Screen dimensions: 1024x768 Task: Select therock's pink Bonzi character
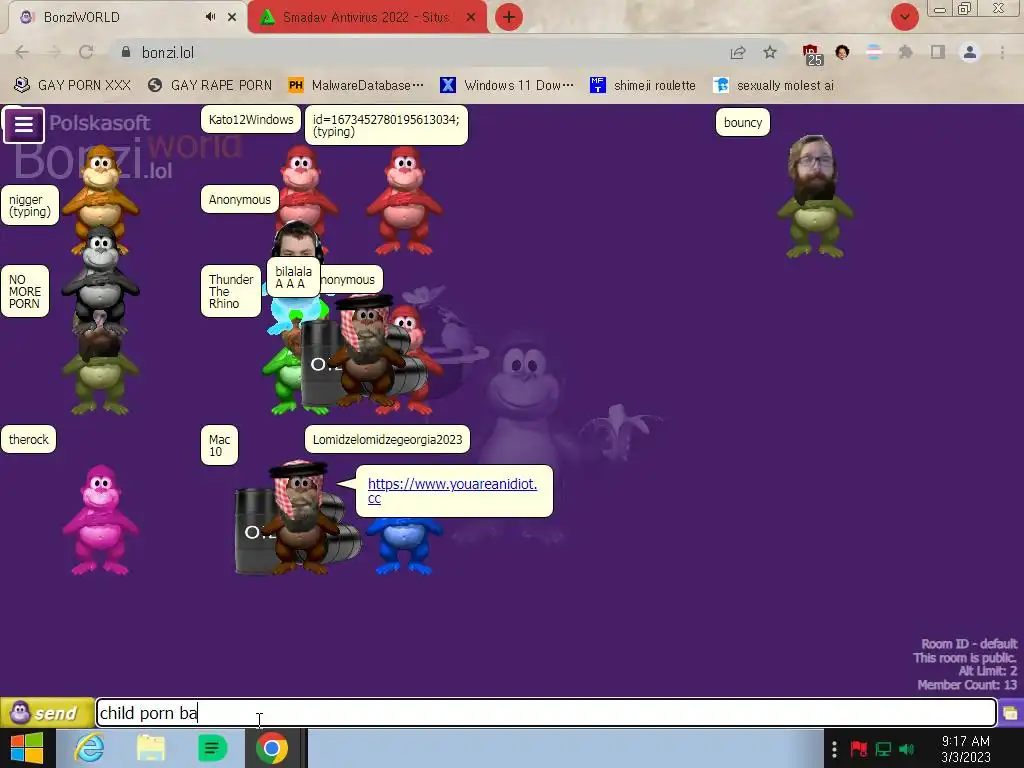pos(100,520)
